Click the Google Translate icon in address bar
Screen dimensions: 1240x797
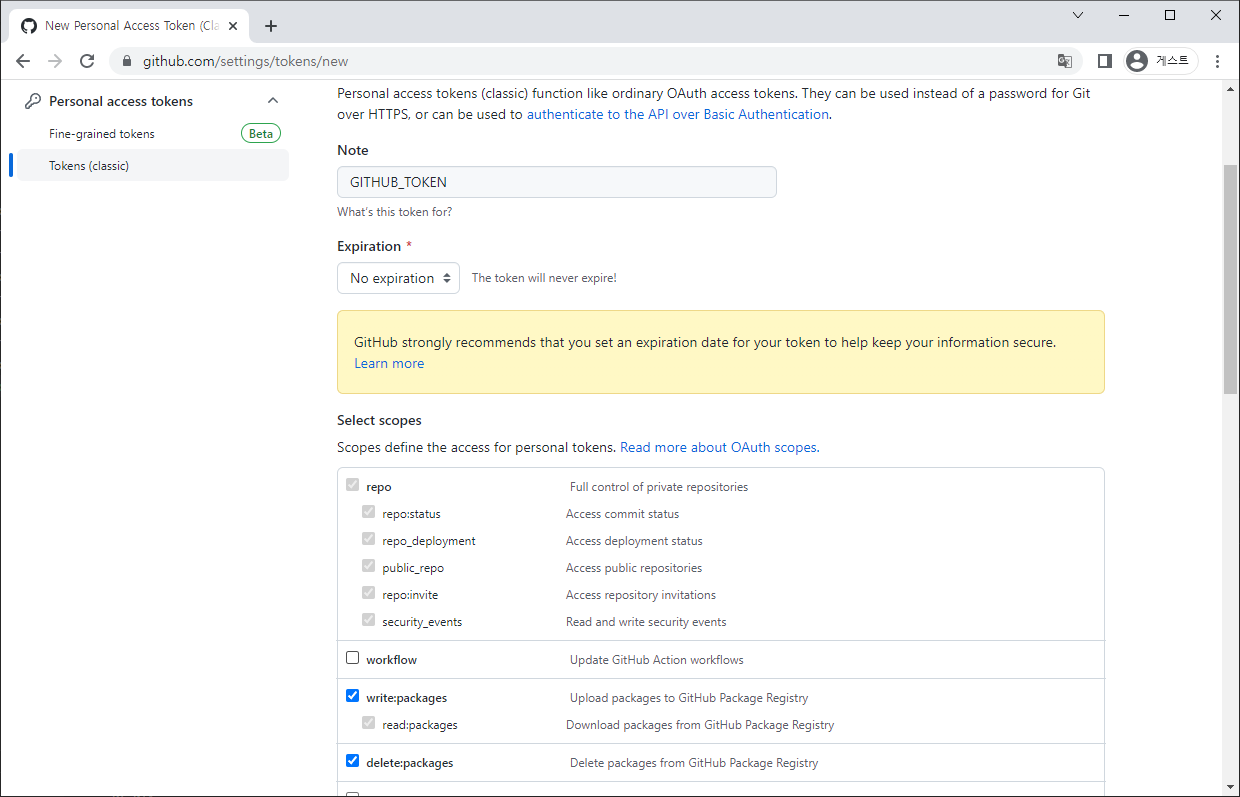(1065, 61)
